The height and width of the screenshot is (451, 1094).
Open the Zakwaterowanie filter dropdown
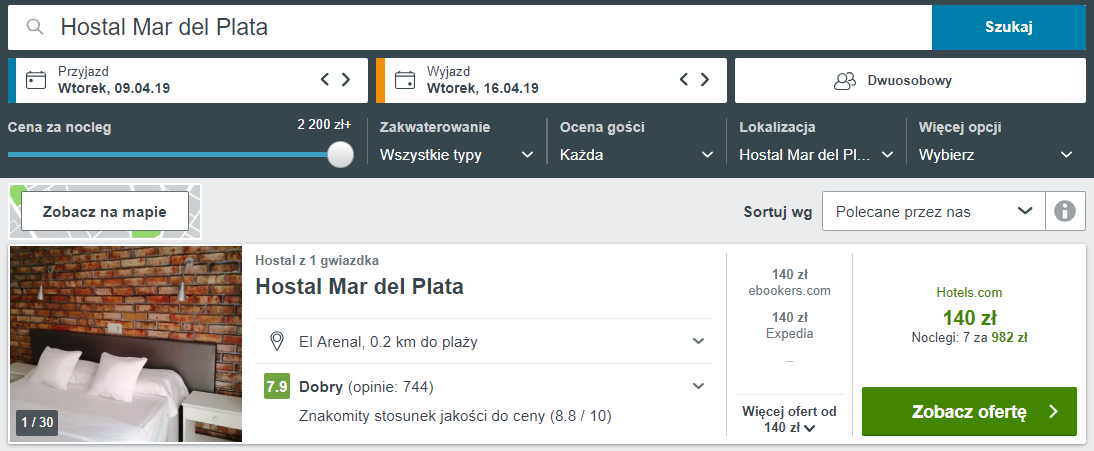456,155
